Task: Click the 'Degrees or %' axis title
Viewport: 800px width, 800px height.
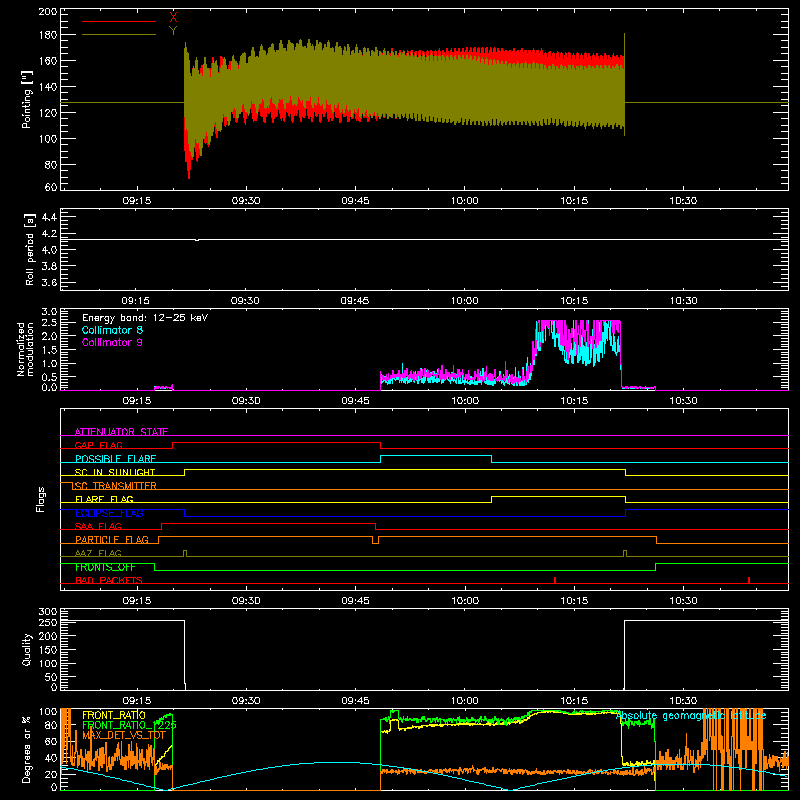Action: tap(27, 749)
